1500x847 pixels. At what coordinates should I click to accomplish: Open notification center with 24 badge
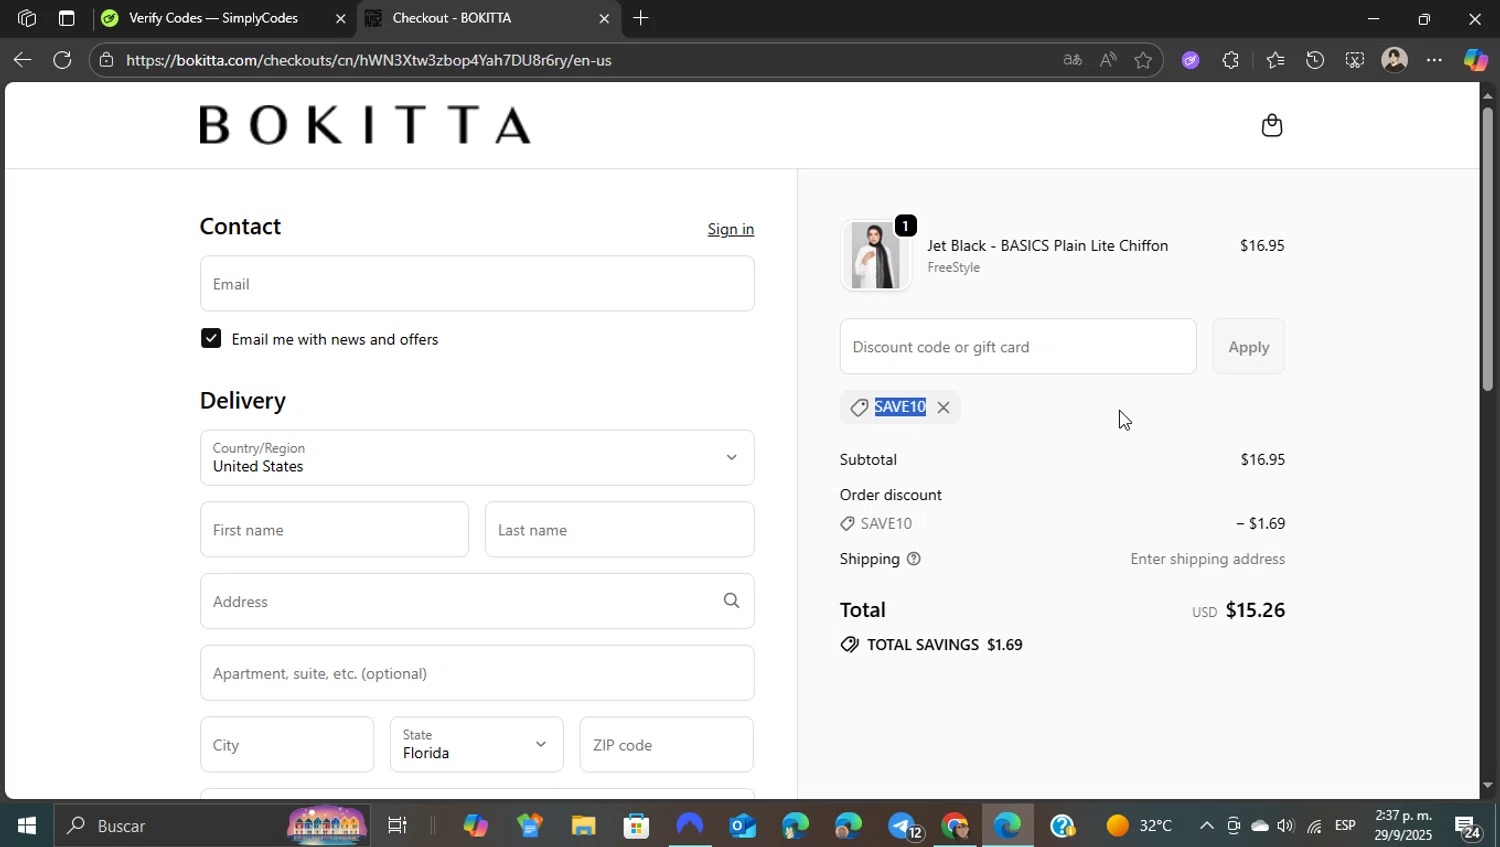pyautogui.click(x=1468, y=827)
